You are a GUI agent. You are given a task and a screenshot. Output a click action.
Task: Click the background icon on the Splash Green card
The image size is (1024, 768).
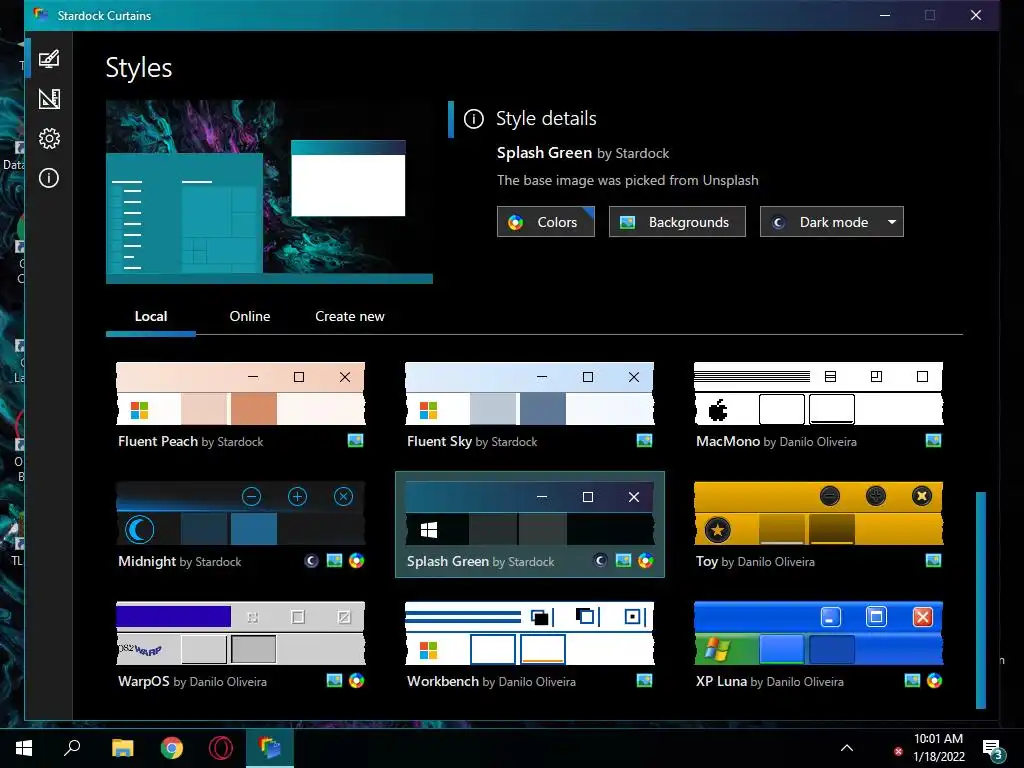tap(623, 561)
